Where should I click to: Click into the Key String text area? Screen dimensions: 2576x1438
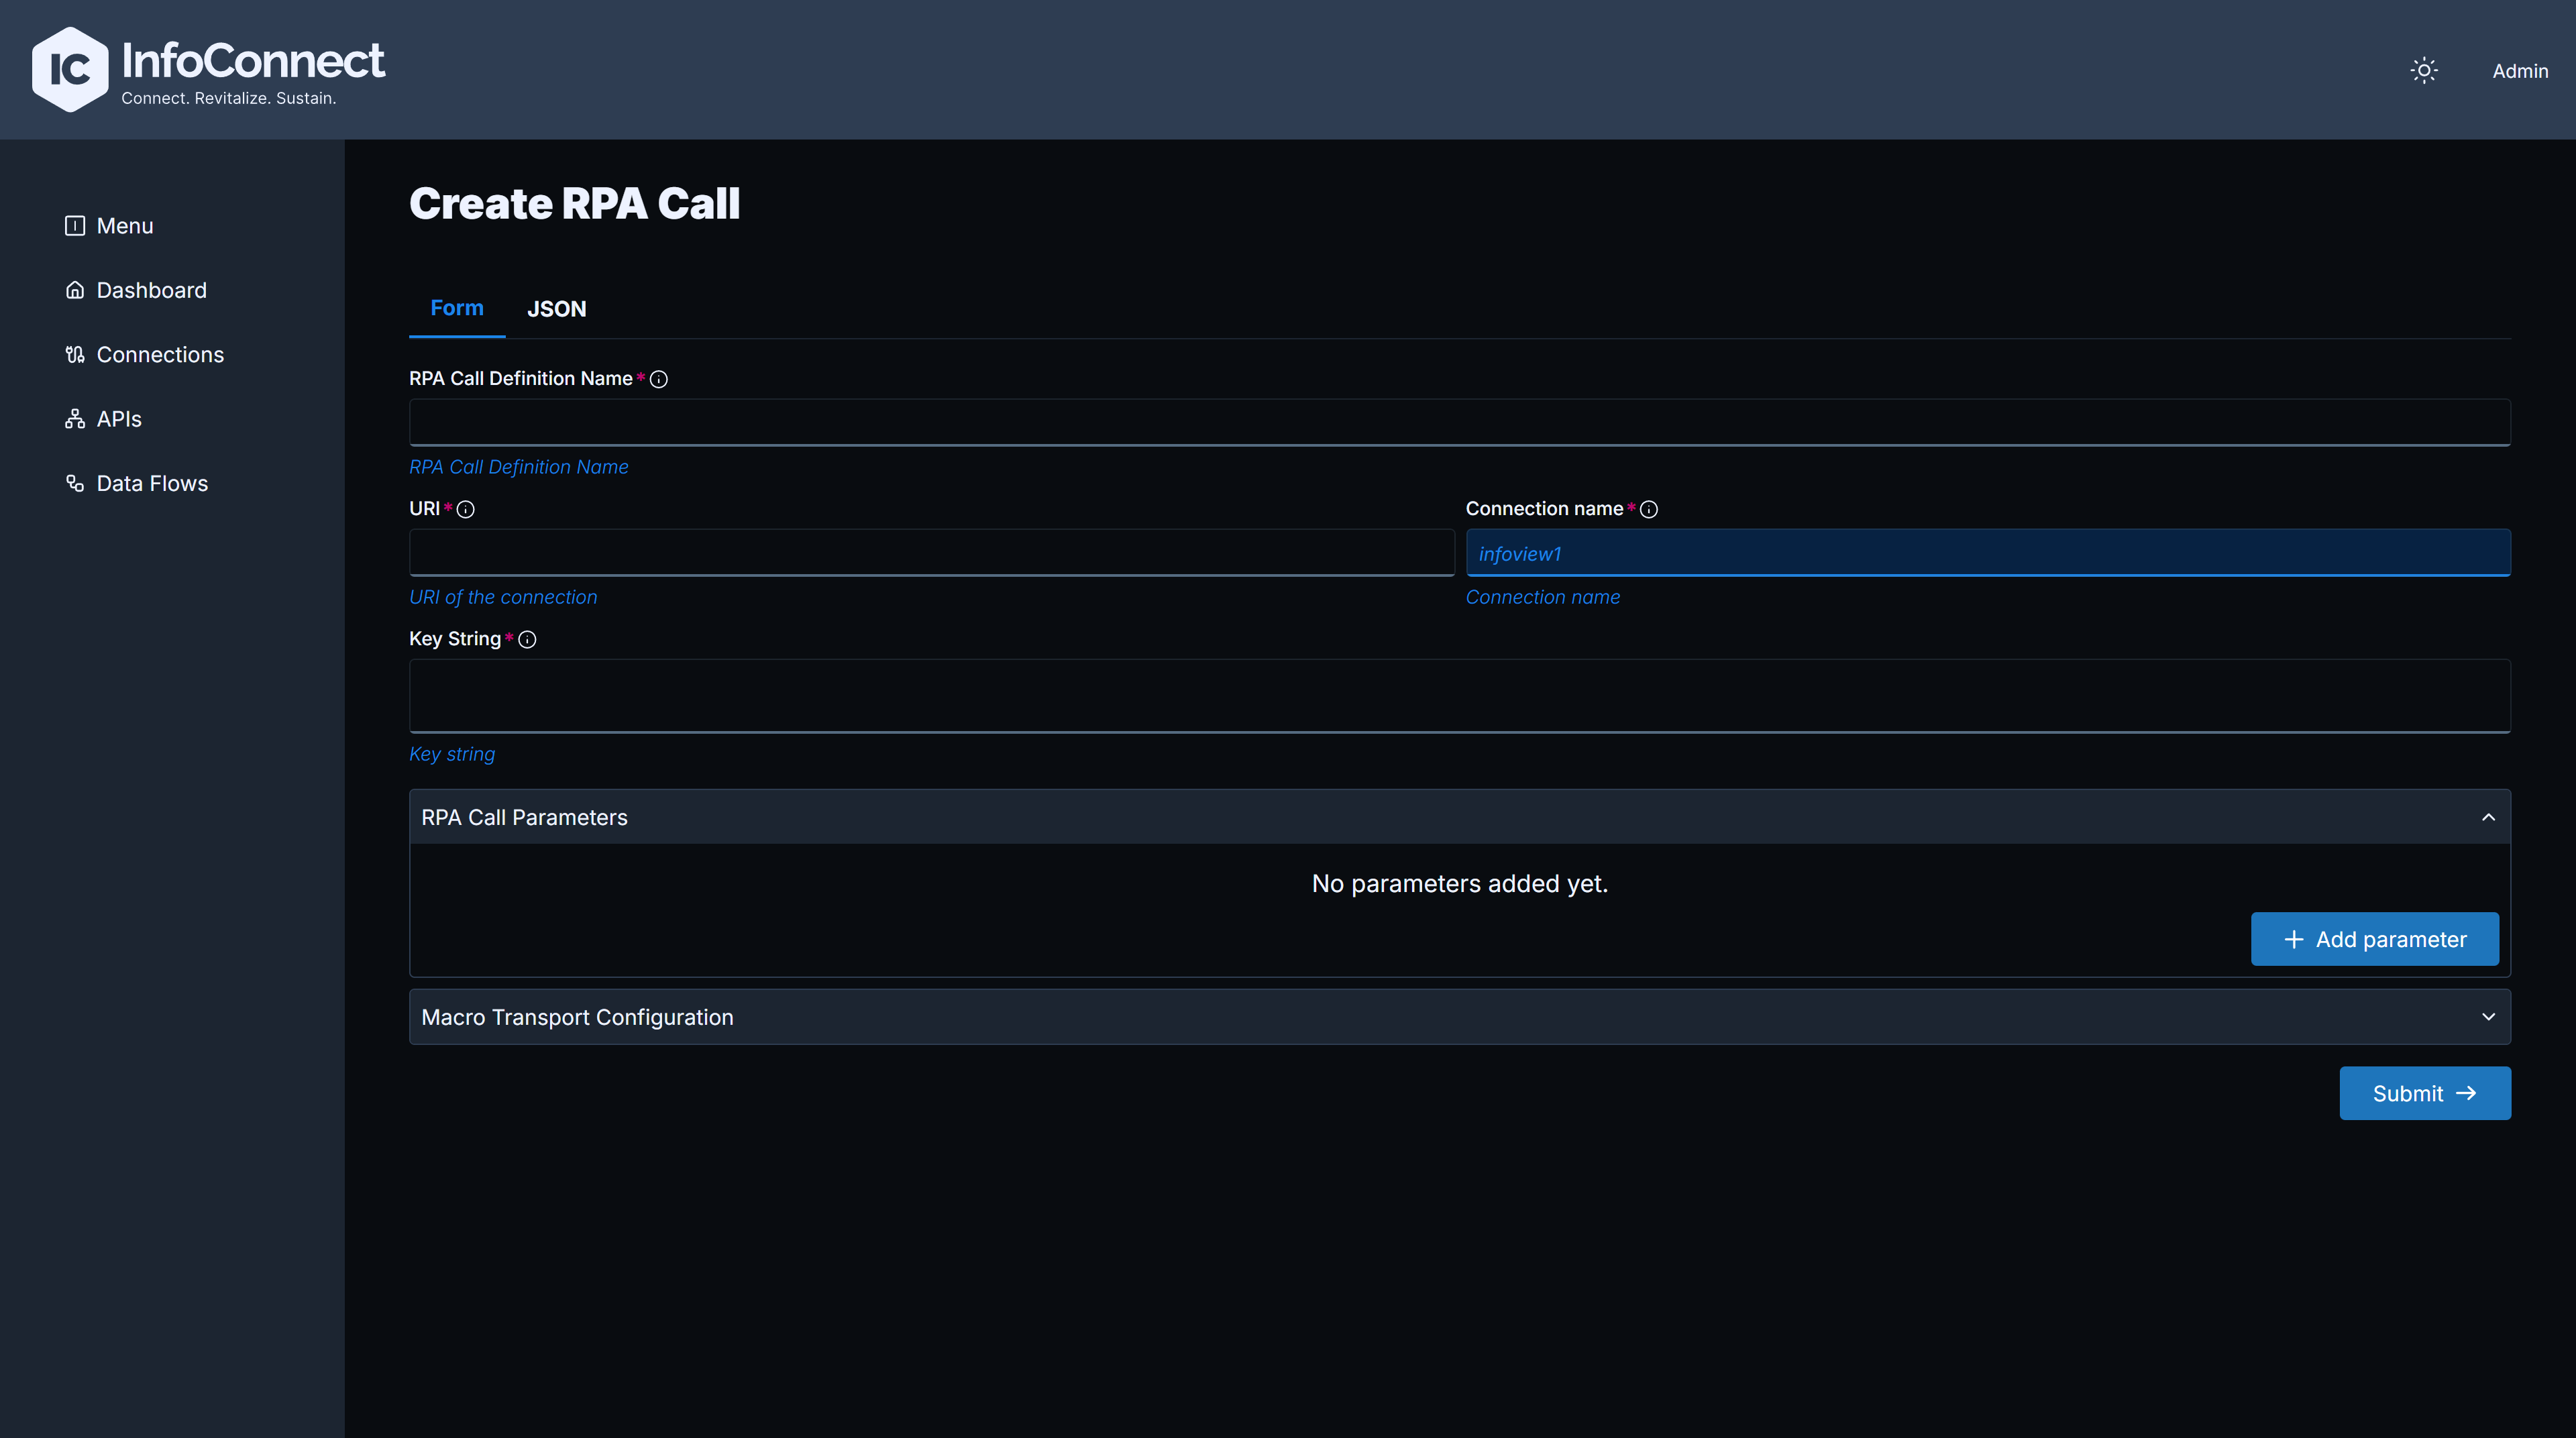(1460, 696)
